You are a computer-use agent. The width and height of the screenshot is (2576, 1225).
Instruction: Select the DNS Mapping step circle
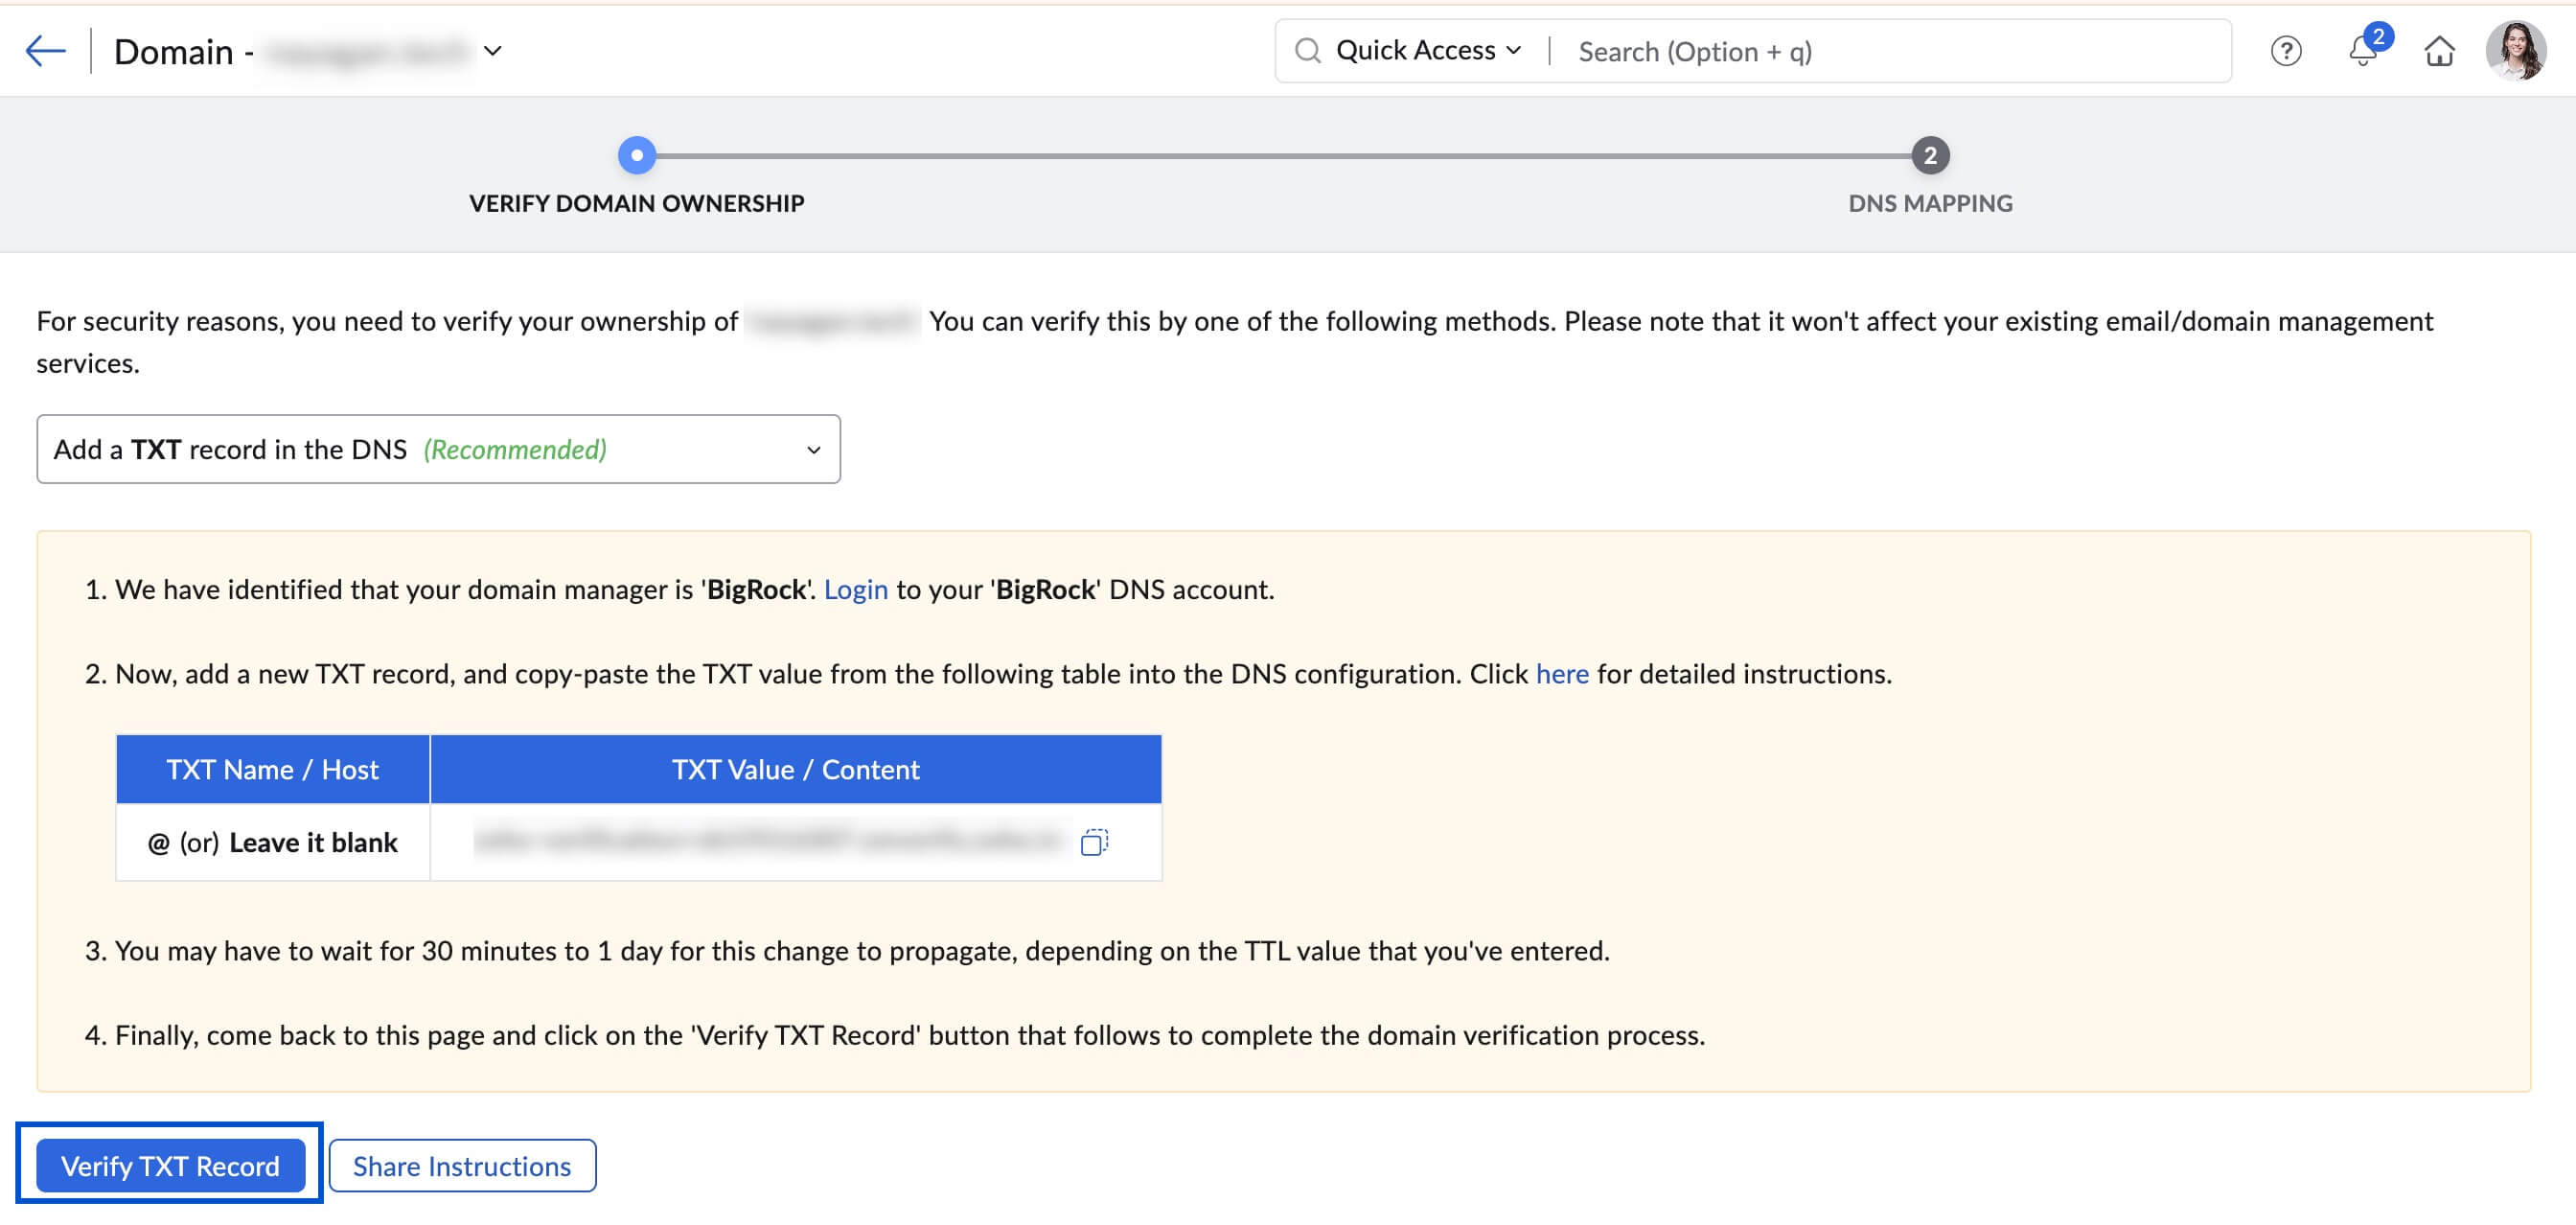(x=1928, y=155)
